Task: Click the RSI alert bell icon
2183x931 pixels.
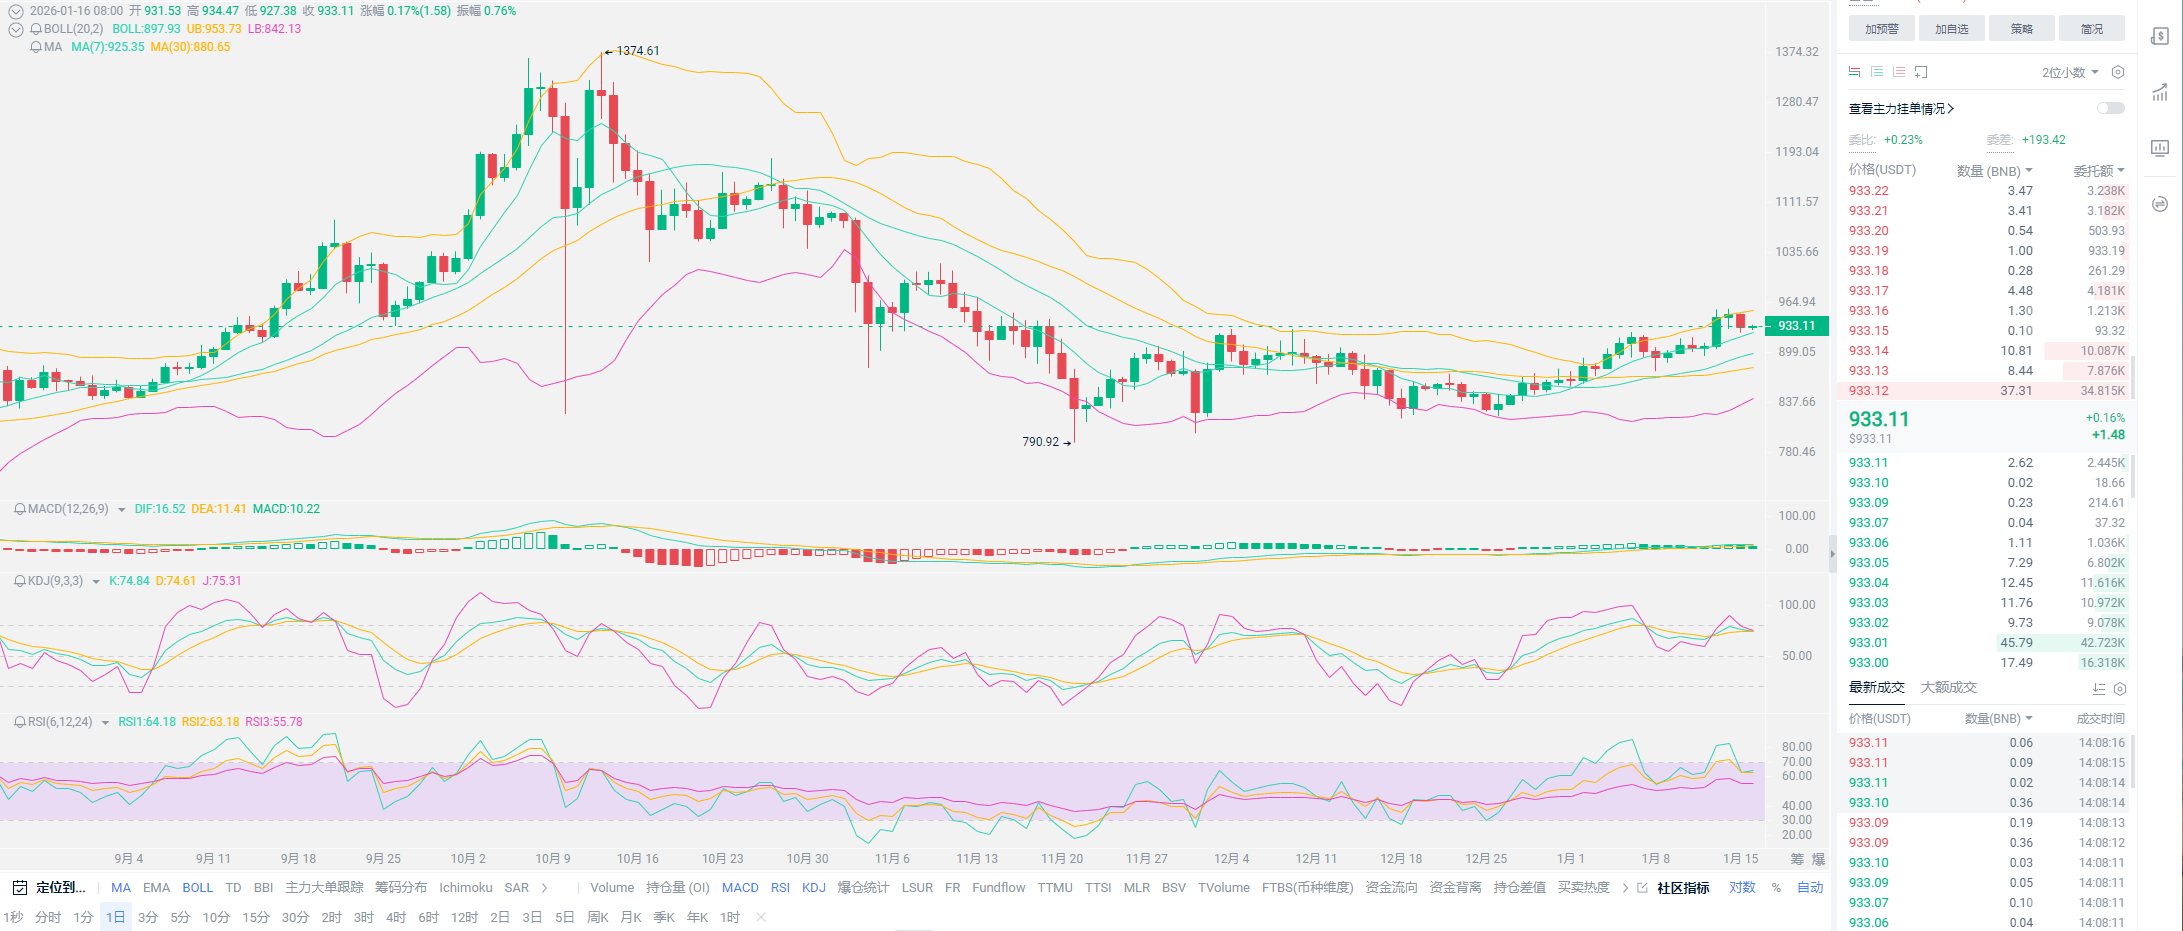Action: point(19,722)
